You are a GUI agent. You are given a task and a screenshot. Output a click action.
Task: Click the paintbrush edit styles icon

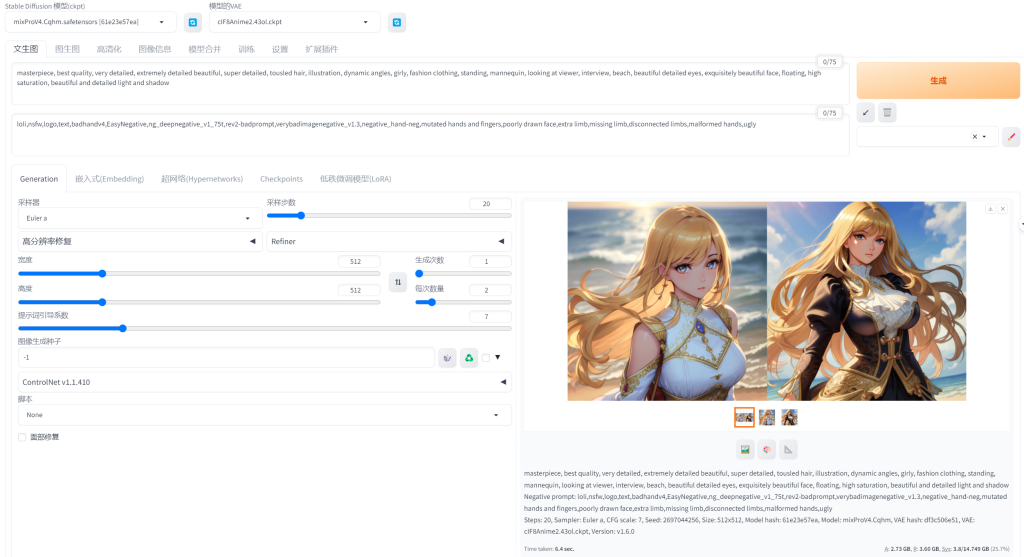pyautogui.click(x=1011, y=137)
